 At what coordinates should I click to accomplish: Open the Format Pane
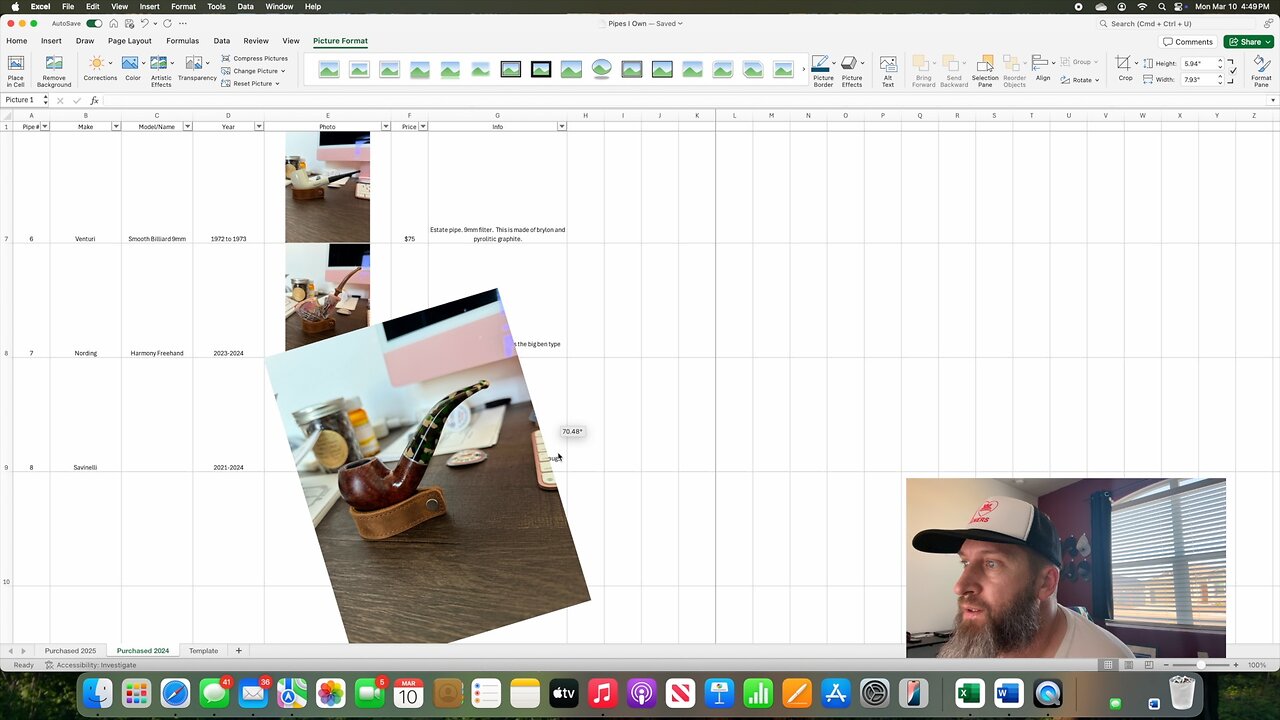coord(1262,70)
